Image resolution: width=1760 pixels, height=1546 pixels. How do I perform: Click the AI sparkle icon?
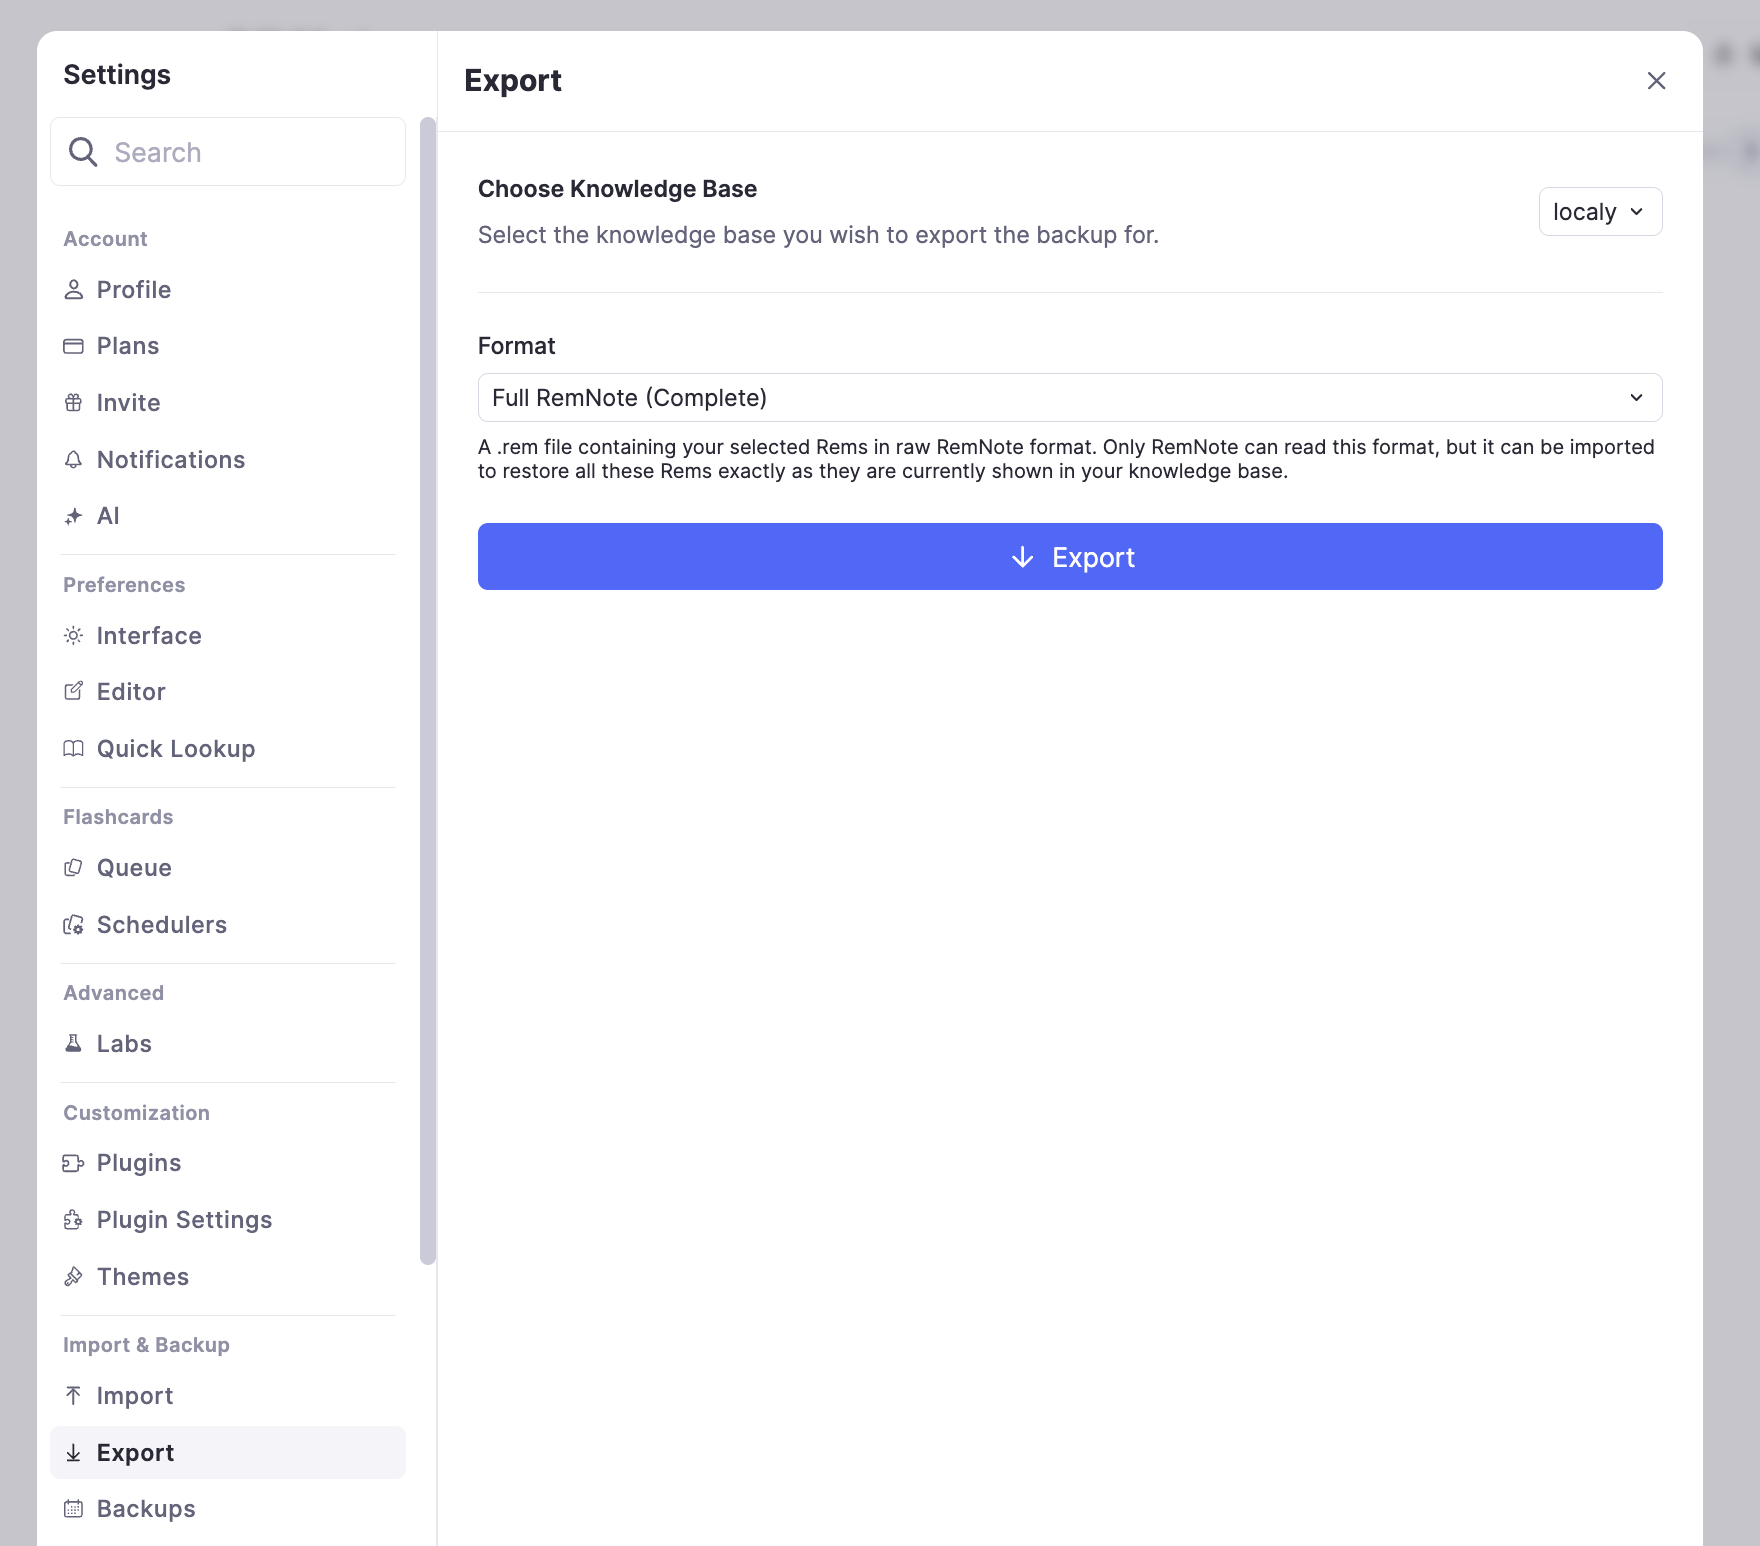click(x=73, y=516)
